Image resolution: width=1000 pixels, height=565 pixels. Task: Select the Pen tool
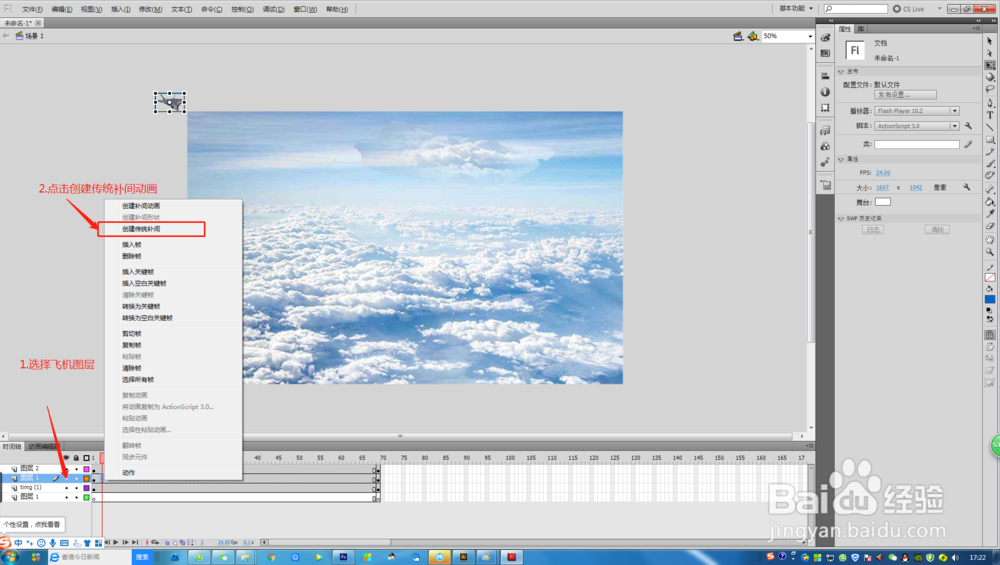(x=990, y=103)
